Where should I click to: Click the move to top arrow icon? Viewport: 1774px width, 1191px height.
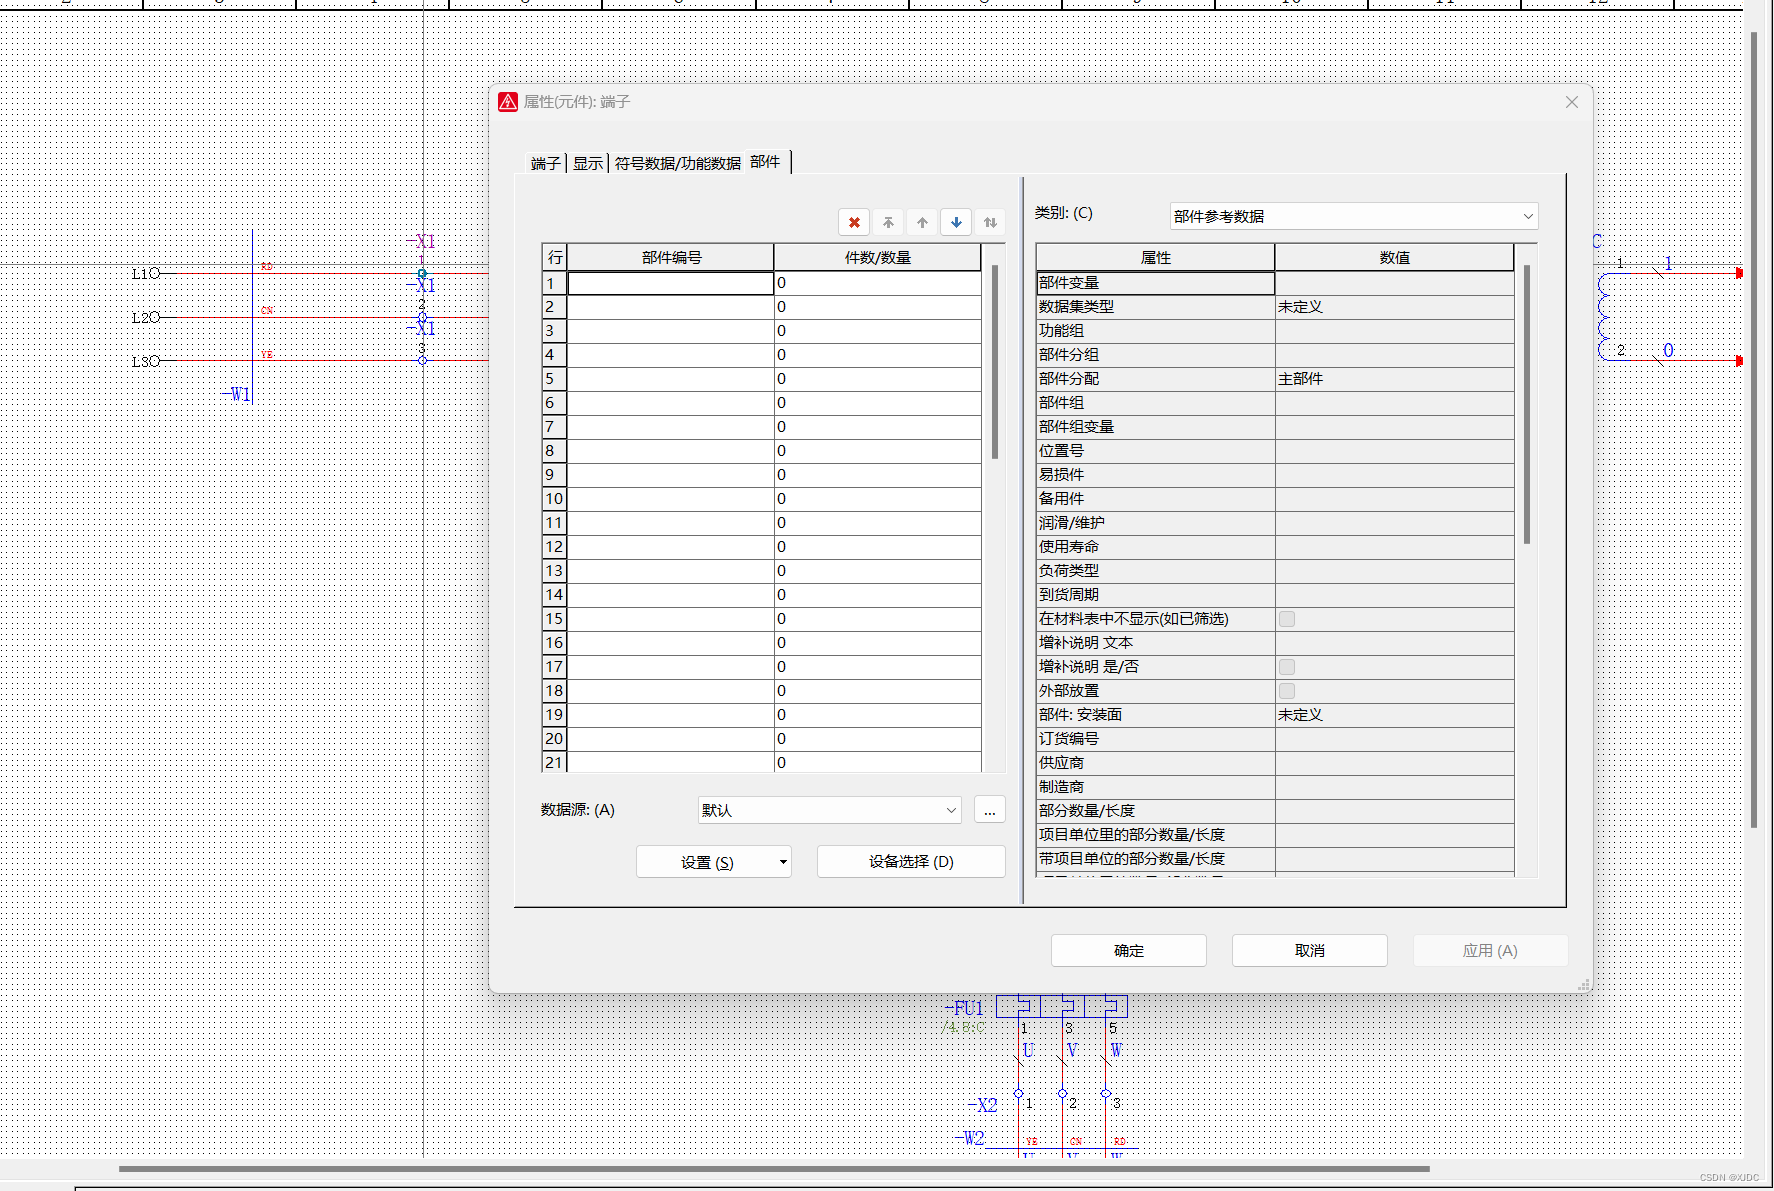click(x=888, y=222)
